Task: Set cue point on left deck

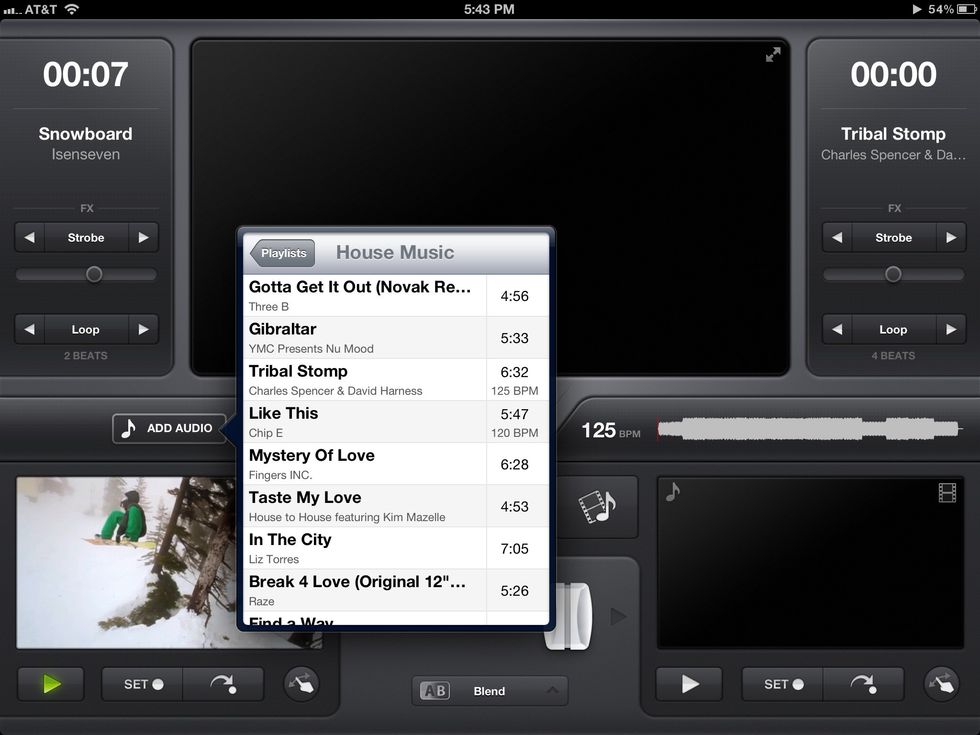Action: point(142,684)
